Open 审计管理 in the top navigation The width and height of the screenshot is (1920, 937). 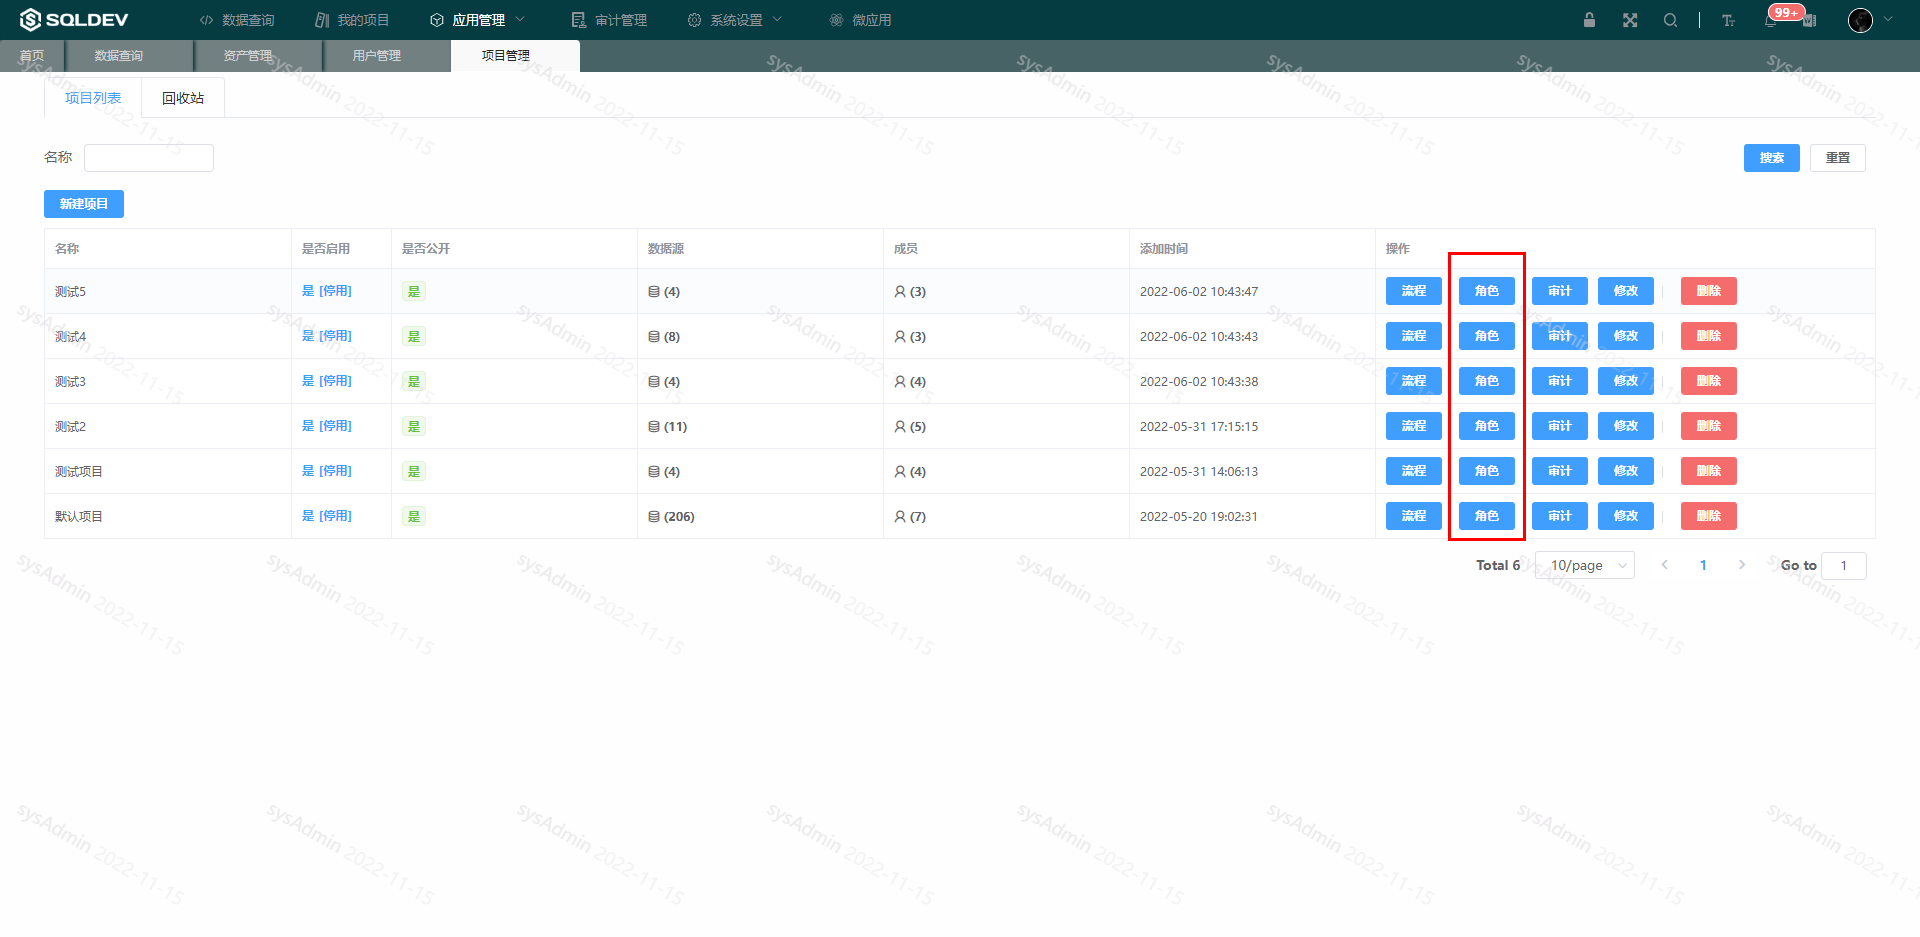(609, 20)
